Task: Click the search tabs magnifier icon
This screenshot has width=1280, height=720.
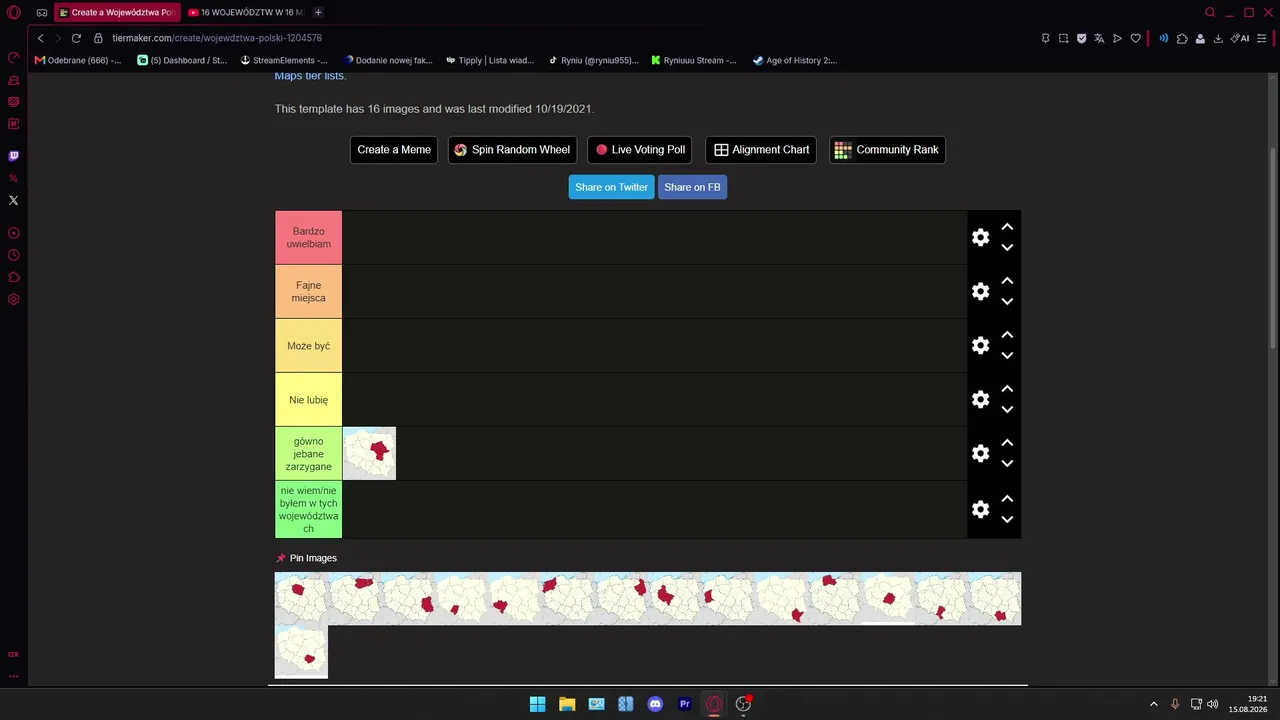Action: coord(1210,12)
